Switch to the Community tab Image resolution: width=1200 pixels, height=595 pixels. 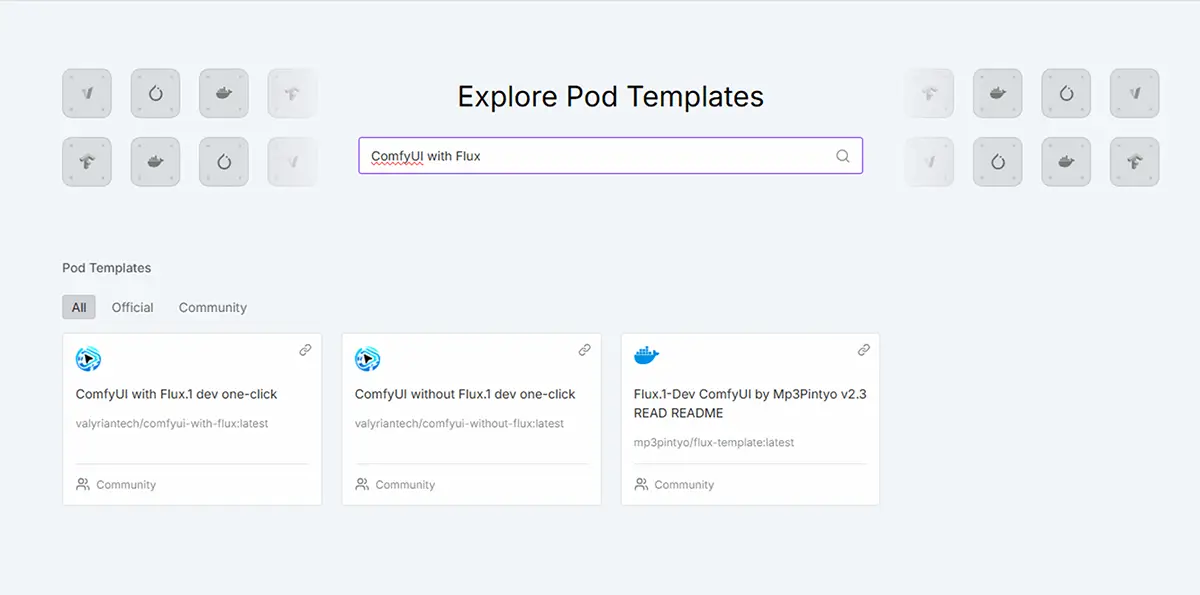point(213,307)
